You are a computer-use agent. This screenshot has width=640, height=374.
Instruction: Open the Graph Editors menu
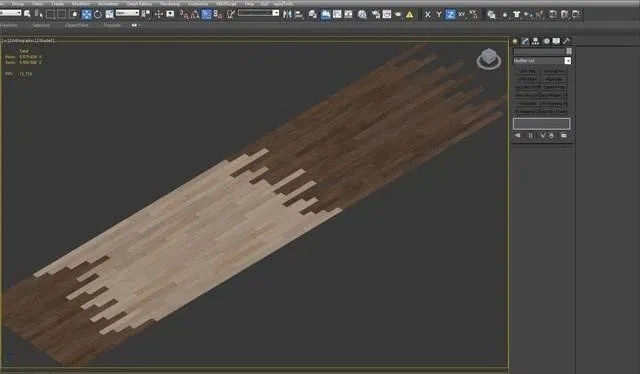[x=139, y=4]
